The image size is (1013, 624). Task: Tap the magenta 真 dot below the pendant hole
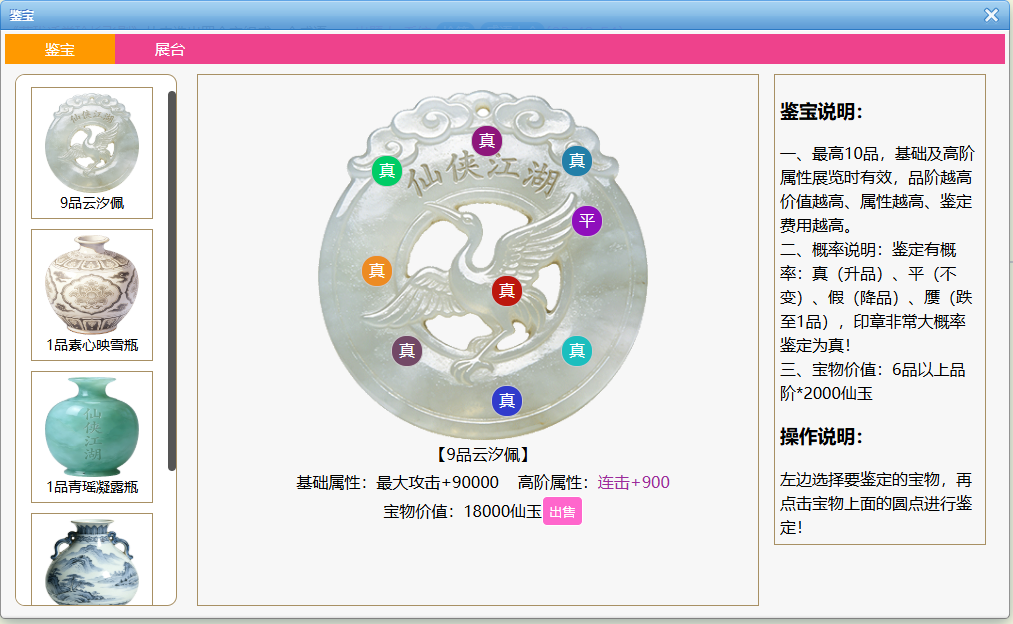coord(487,141)
